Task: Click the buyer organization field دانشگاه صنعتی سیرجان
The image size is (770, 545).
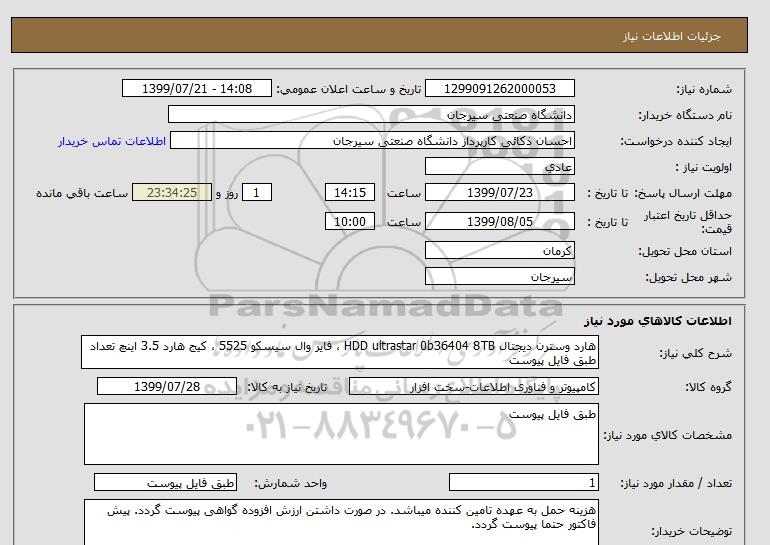Action: point(371,114)
